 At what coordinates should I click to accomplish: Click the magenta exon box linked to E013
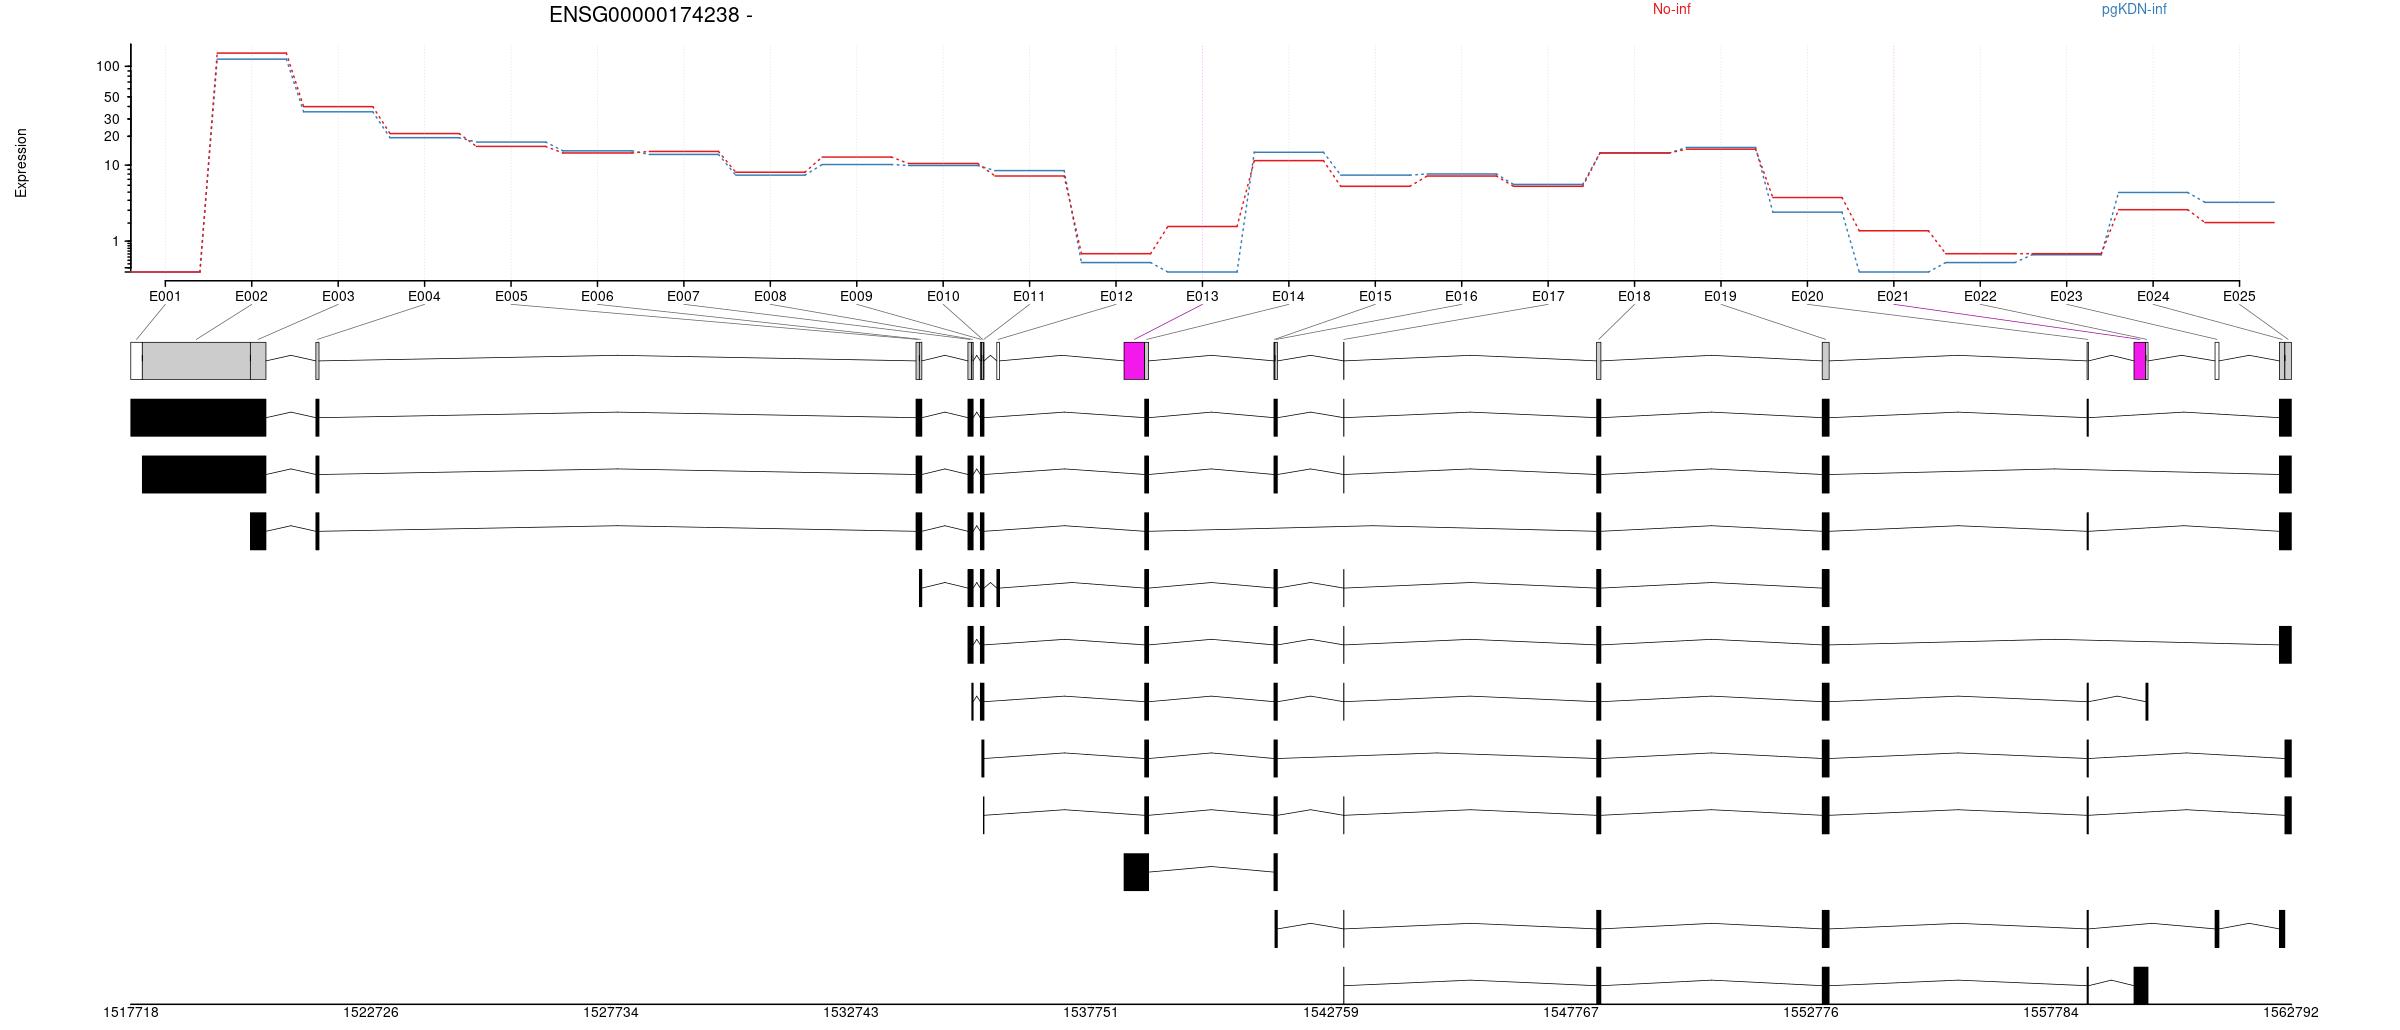1134,361
